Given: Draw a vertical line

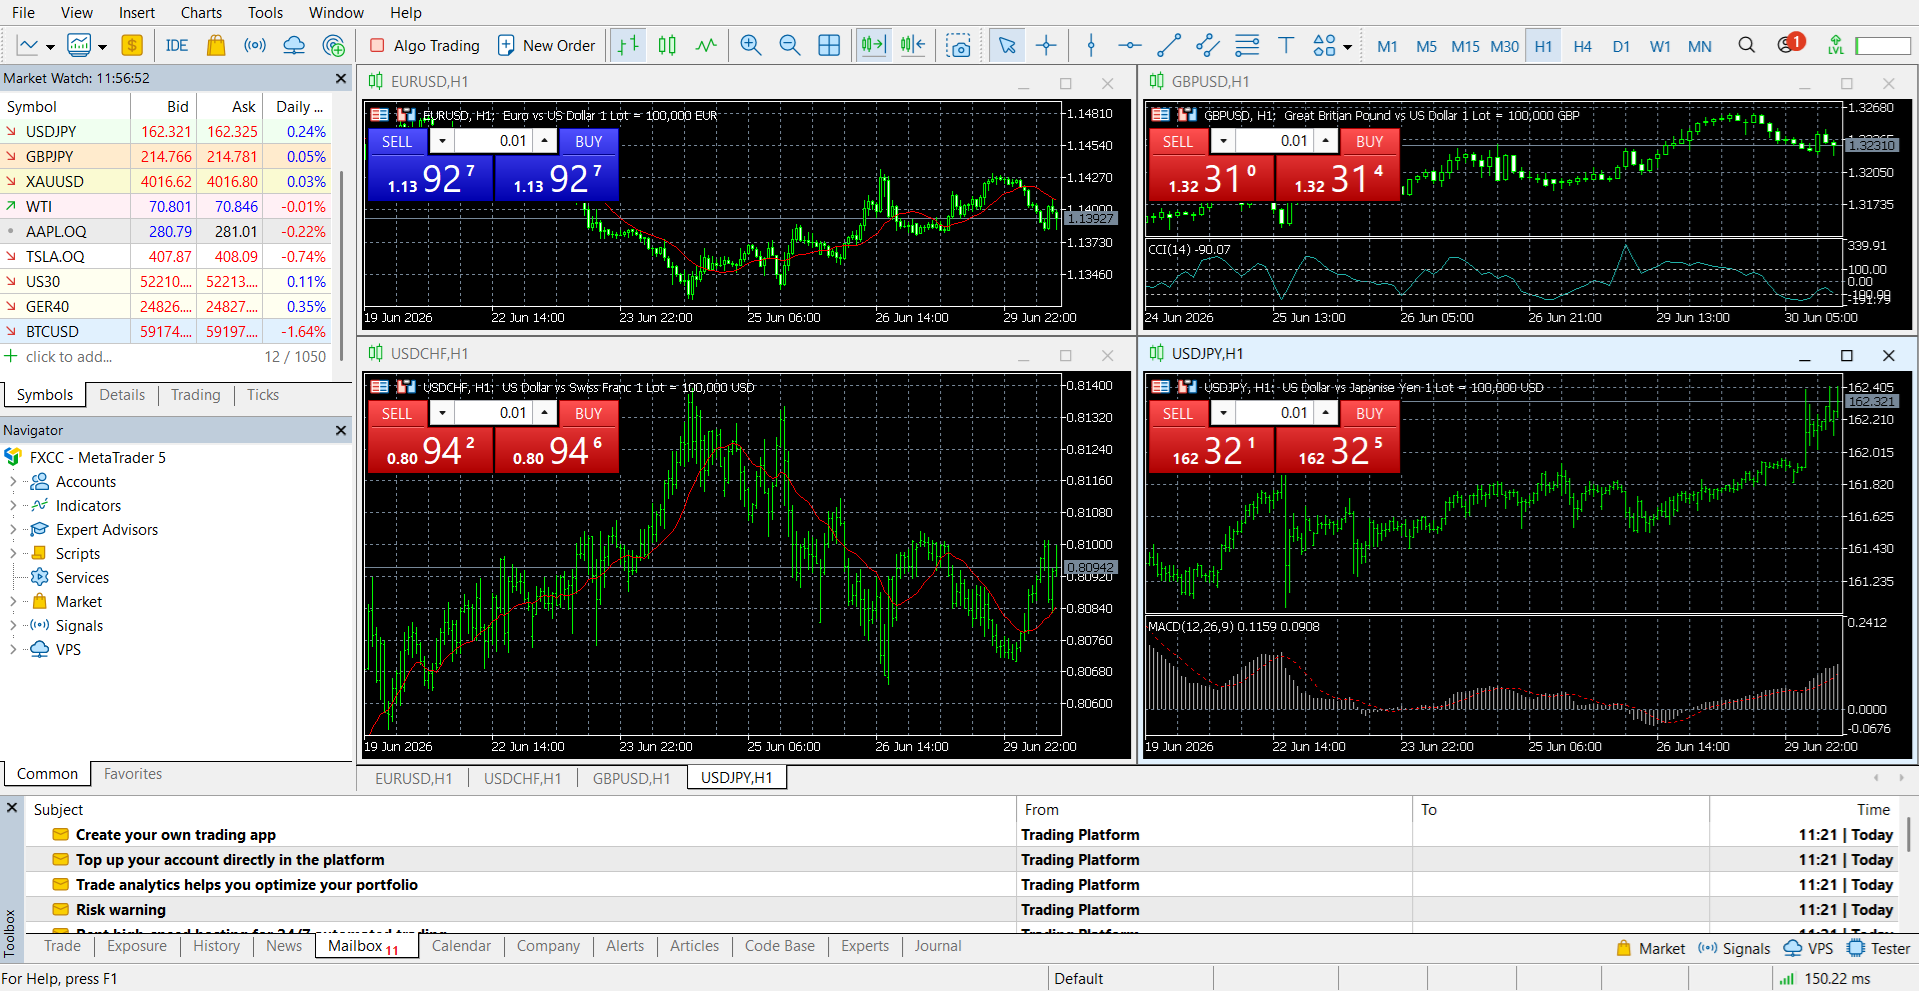Looking at the screenshot, I should (x=1091, y=45).
